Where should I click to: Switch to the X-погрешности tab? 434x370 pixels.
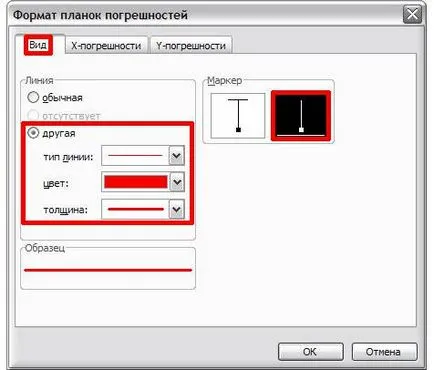(x=106, y=45)
